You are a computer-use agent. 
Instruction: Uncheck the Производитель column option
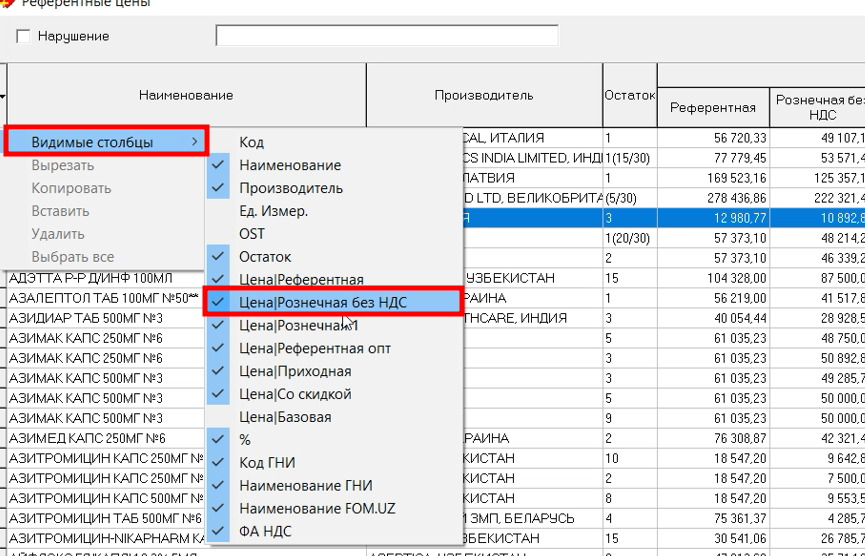(334, 188)
